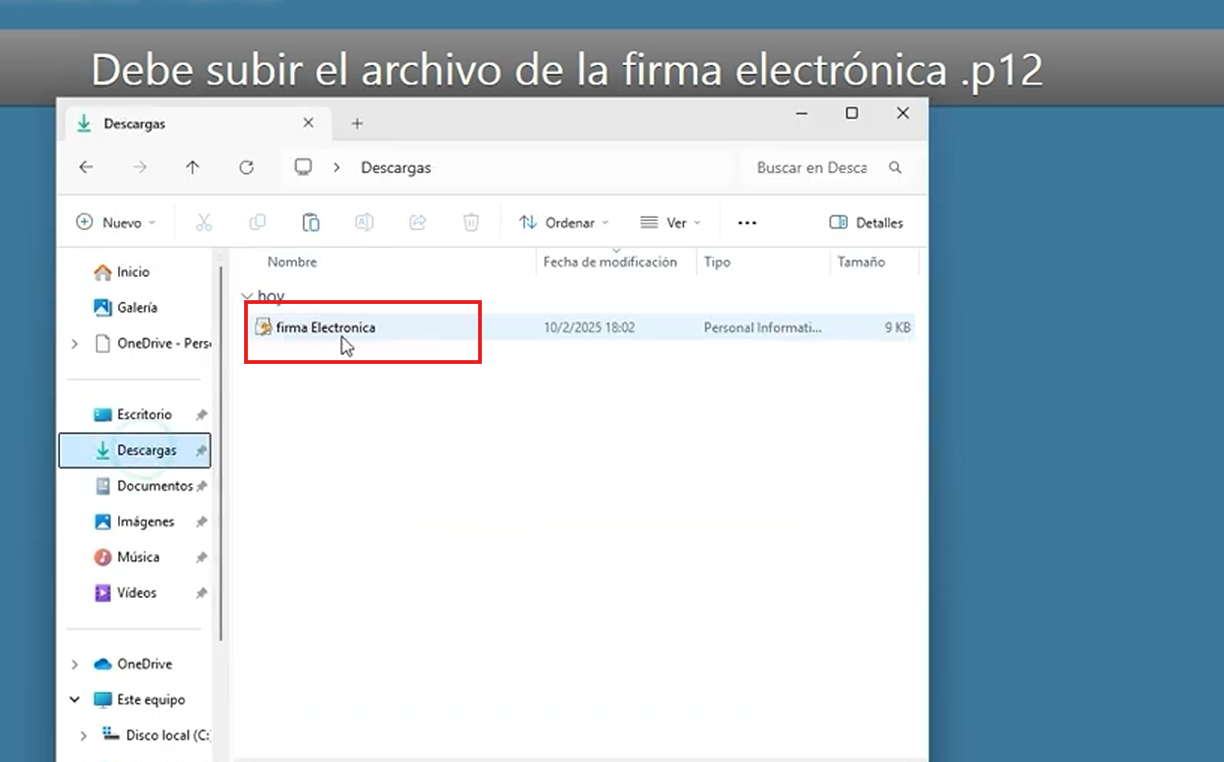Open the Ver view dropdown
Screen dimensions: 1224x762
coord(670,223)
